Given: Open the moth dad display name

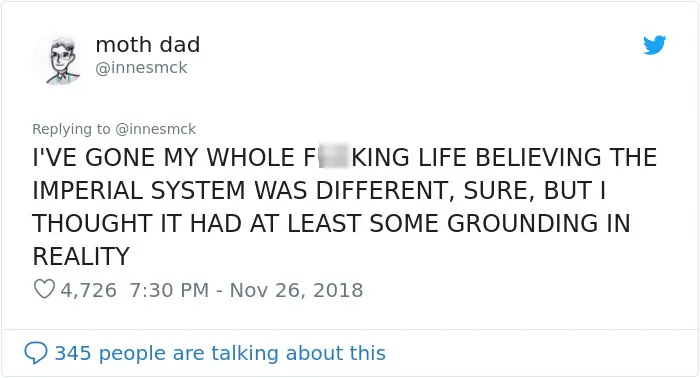Looking at the screenshot, I should [148, 45].
